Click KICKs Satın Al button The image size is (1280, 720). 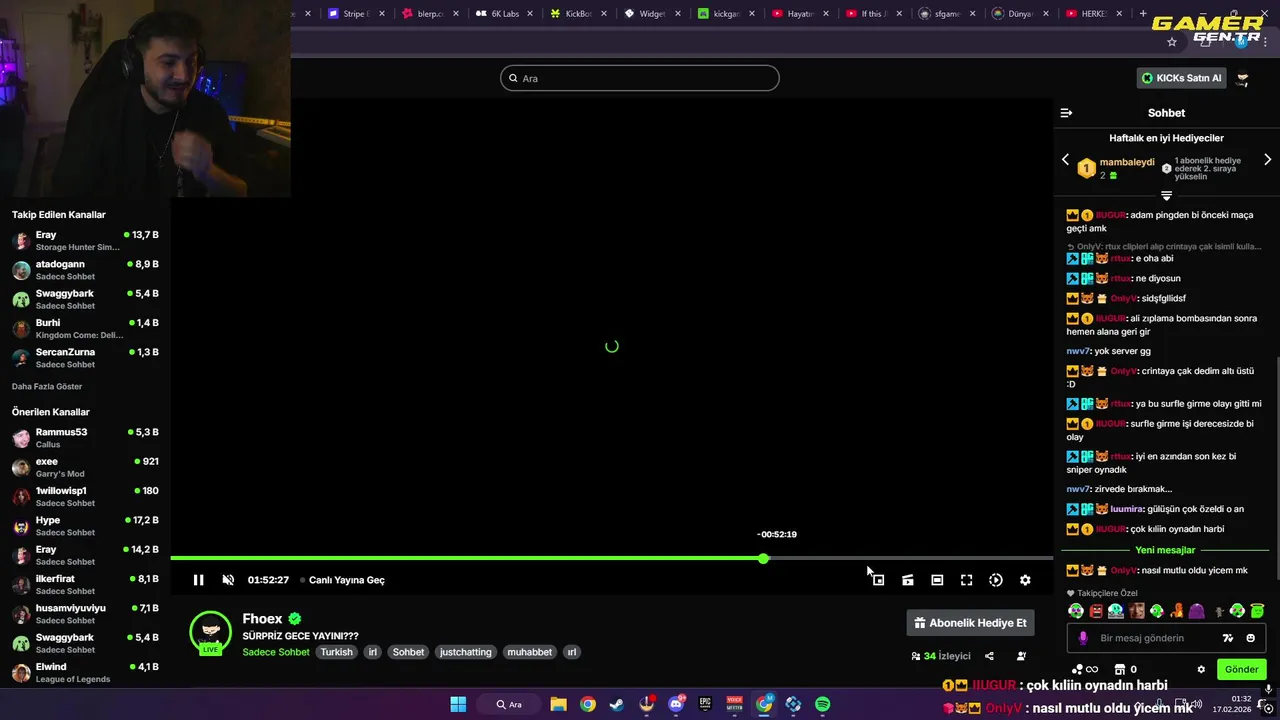[1182, 78]
